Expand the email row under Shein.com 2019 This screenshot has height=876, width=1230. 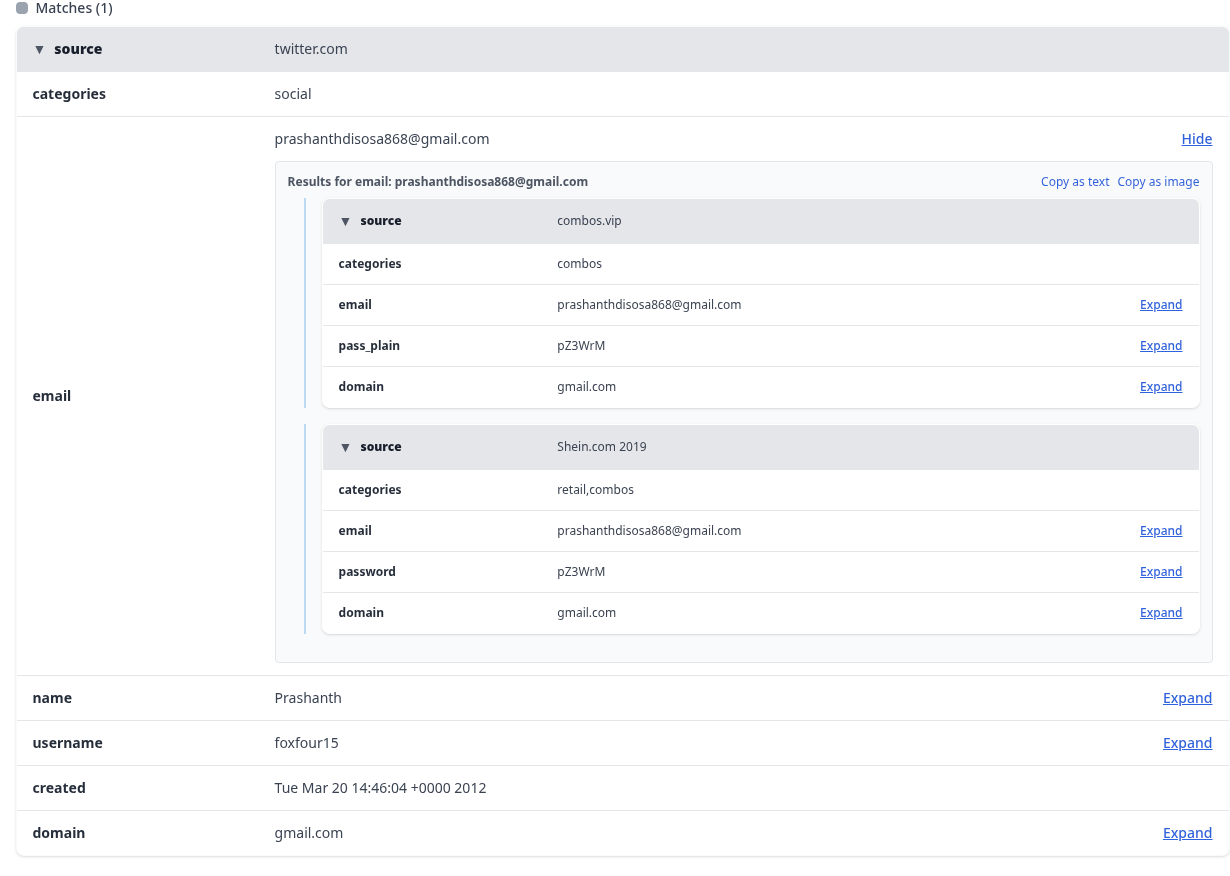(x=1160, y=531)
